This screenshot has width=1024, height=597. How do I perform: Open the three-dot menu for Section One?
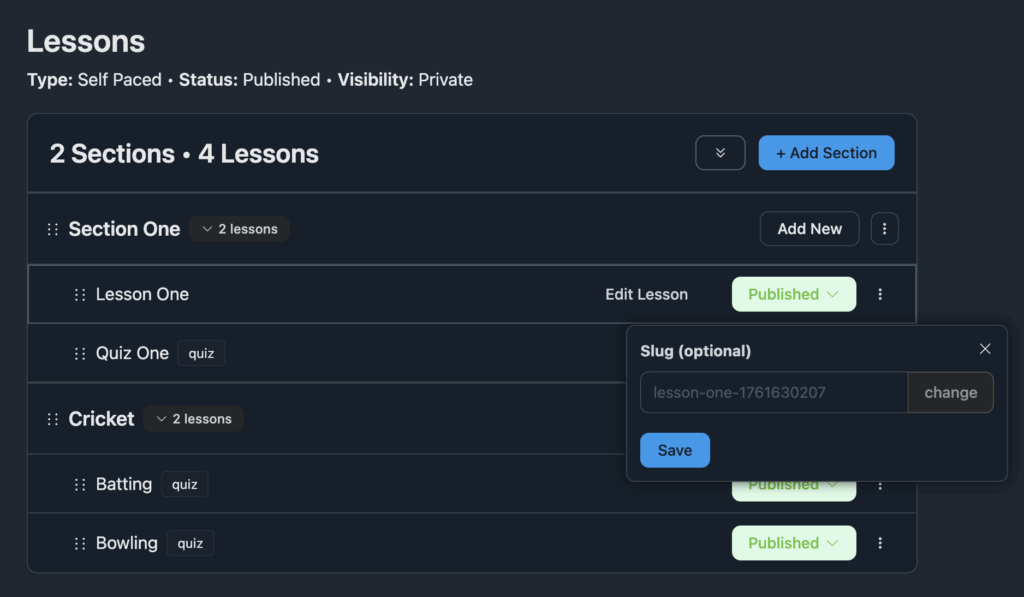coord(884,228)
